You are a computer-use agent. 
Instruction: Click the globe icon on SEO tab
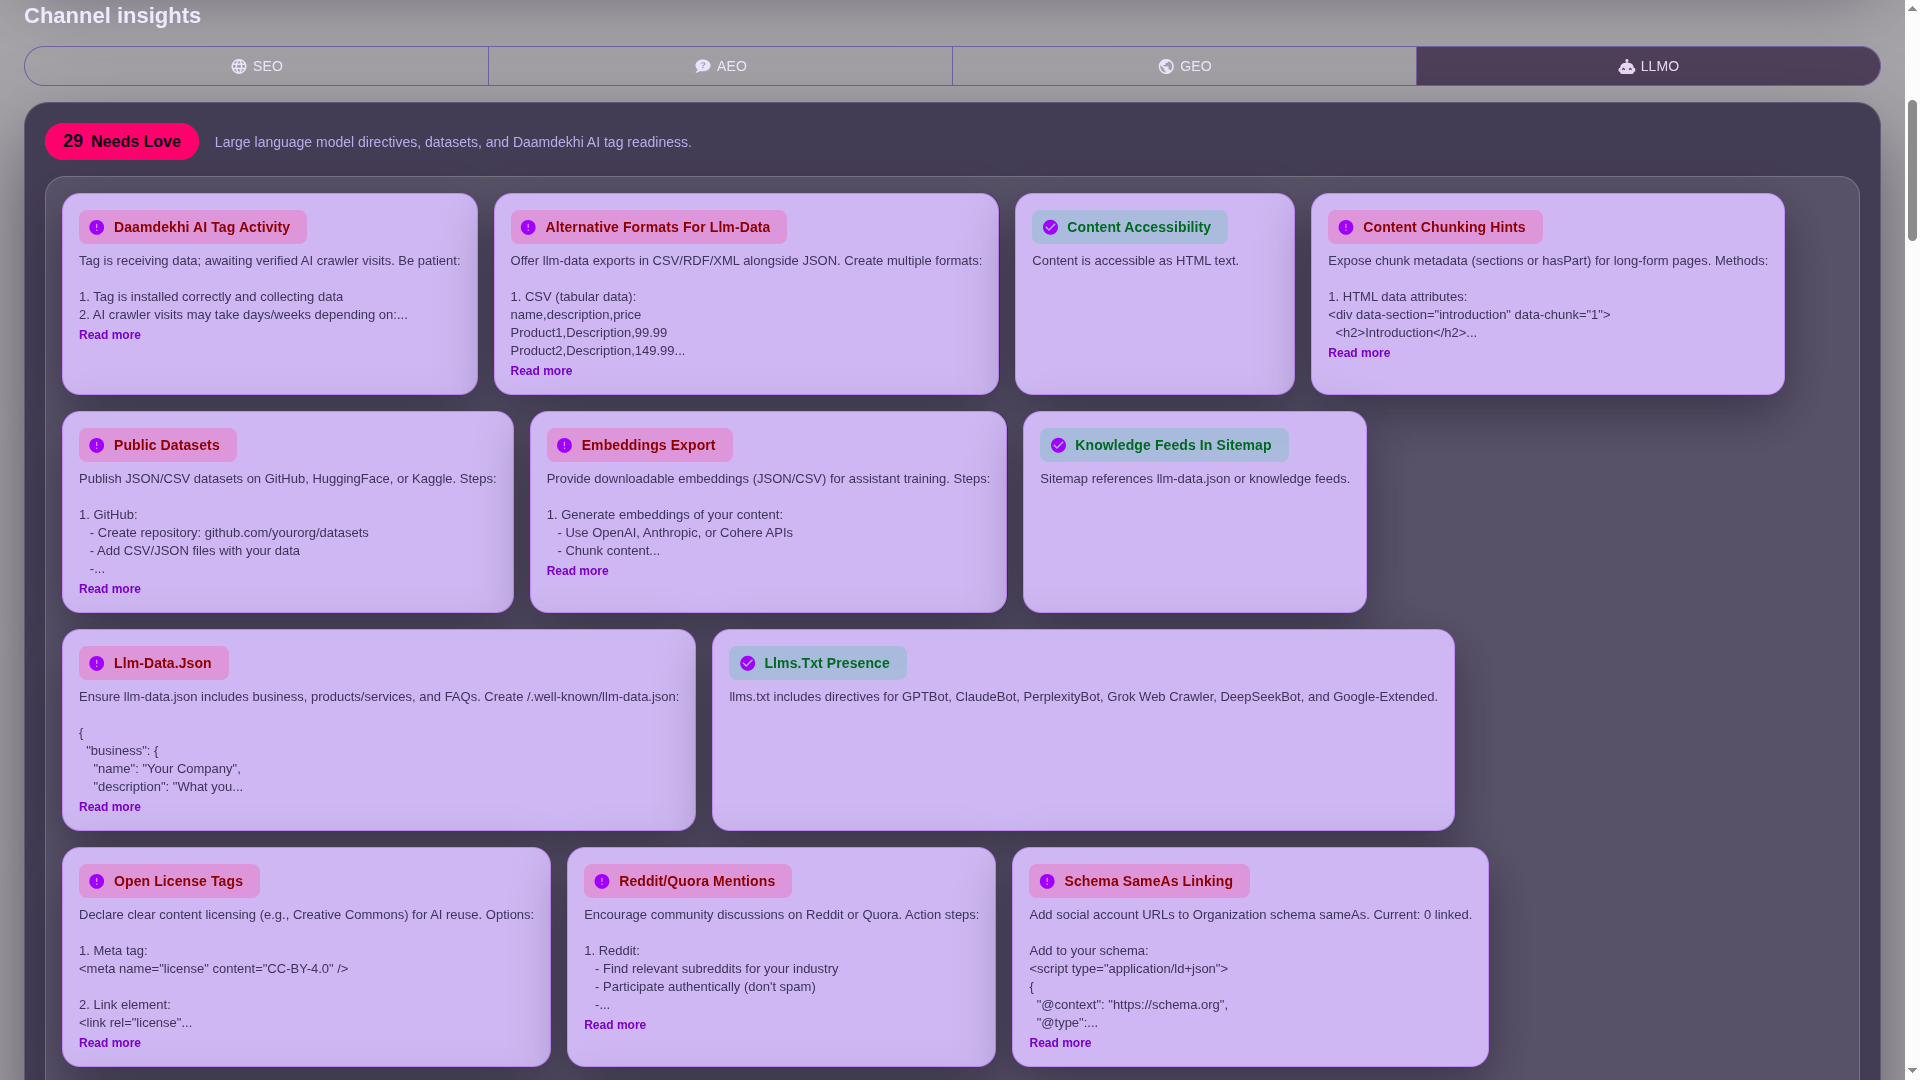(238, 67)
